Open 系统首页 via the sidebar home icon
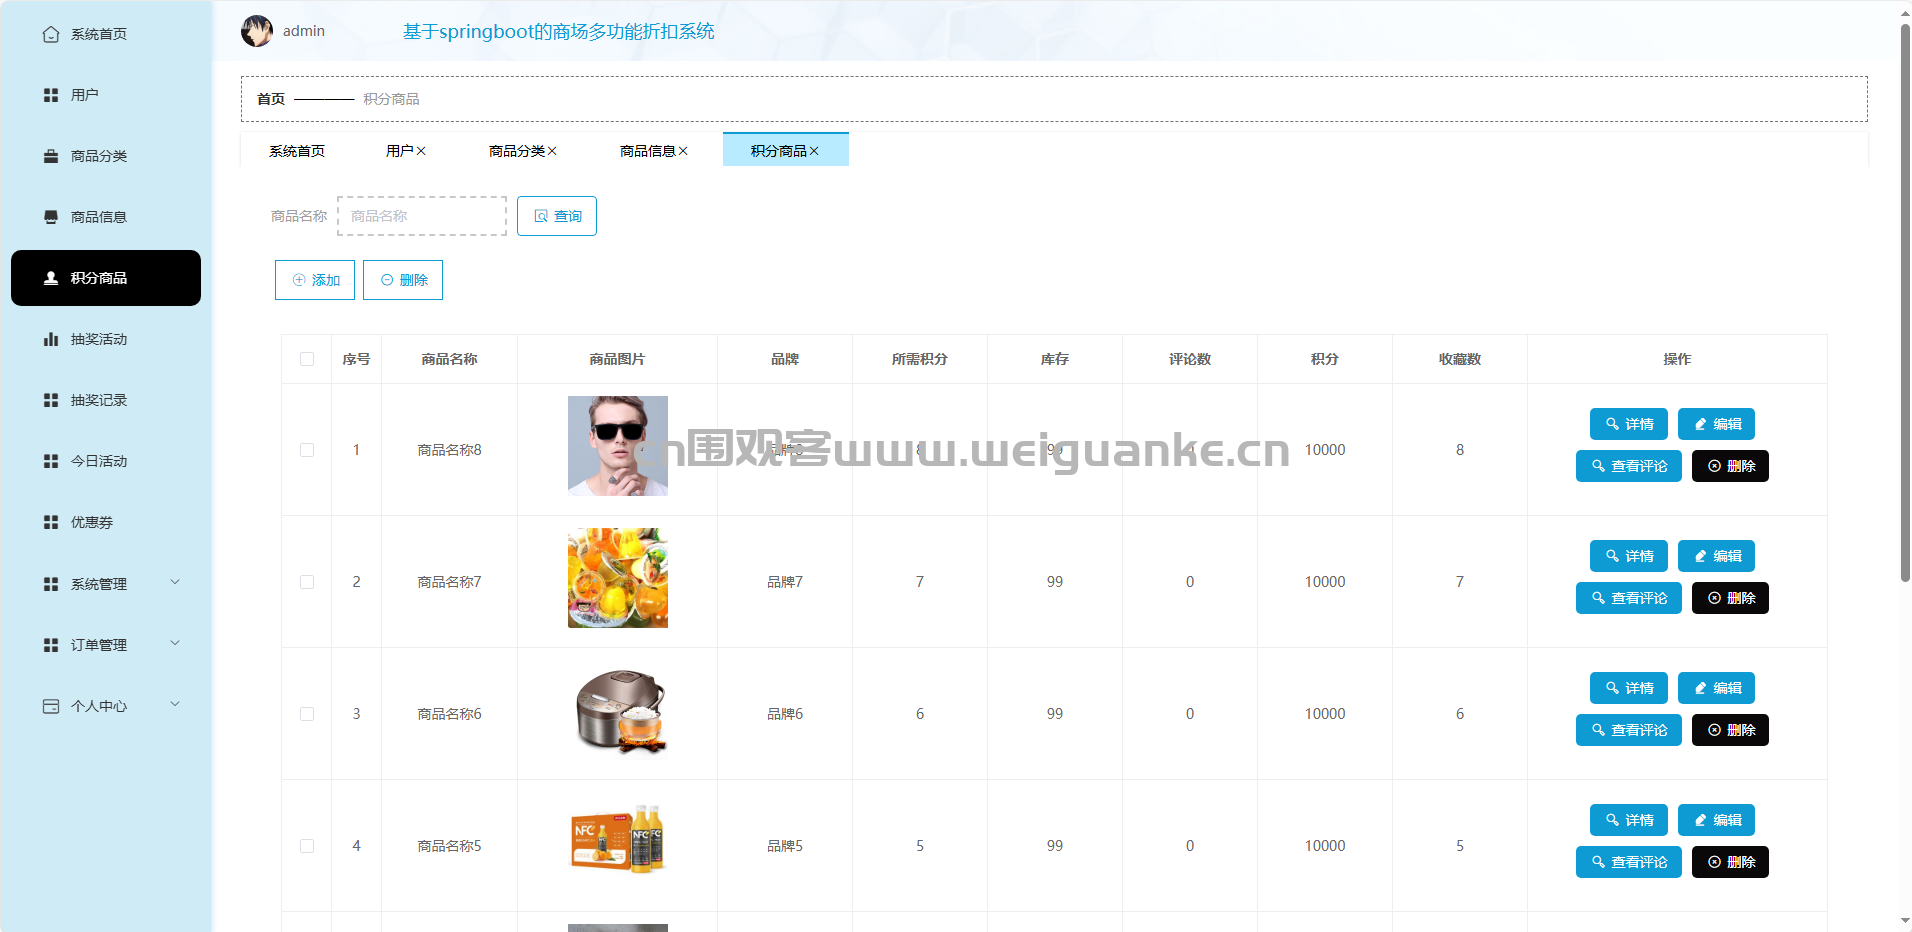The image size is (1912, 932). pyautogui.click(x=51, y=34)
